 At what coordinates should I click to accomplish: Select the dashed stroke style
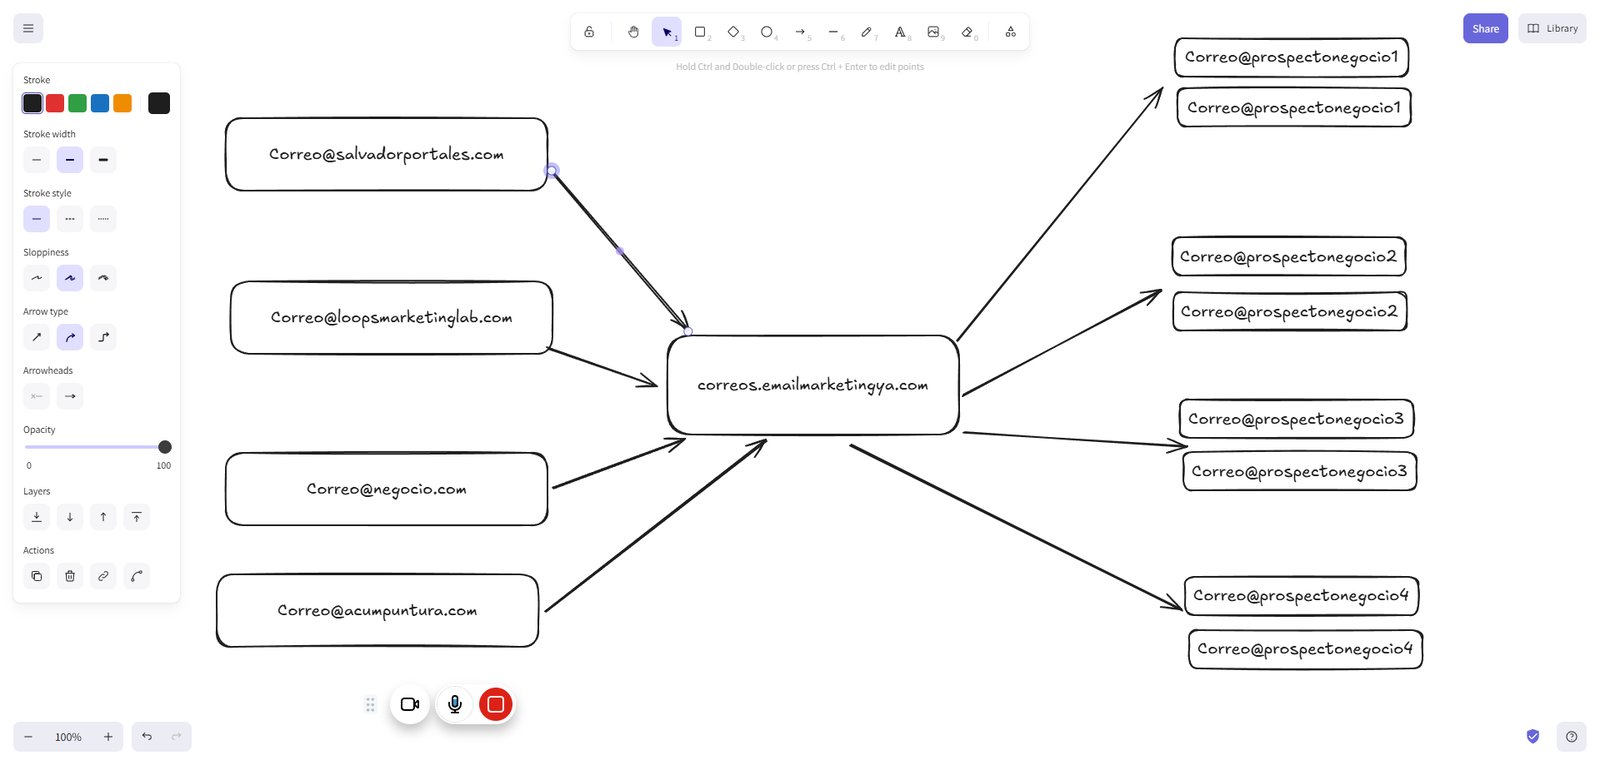coord(70,219)
